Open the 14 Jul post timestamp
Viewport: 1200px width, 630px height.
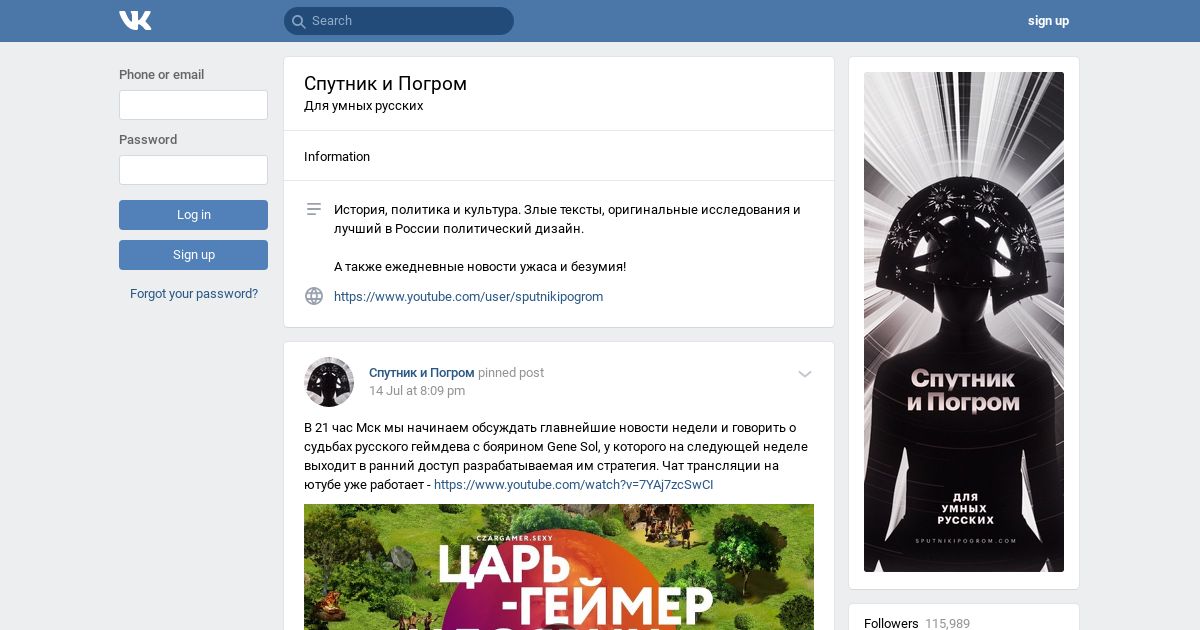click(x=417, y=391)
